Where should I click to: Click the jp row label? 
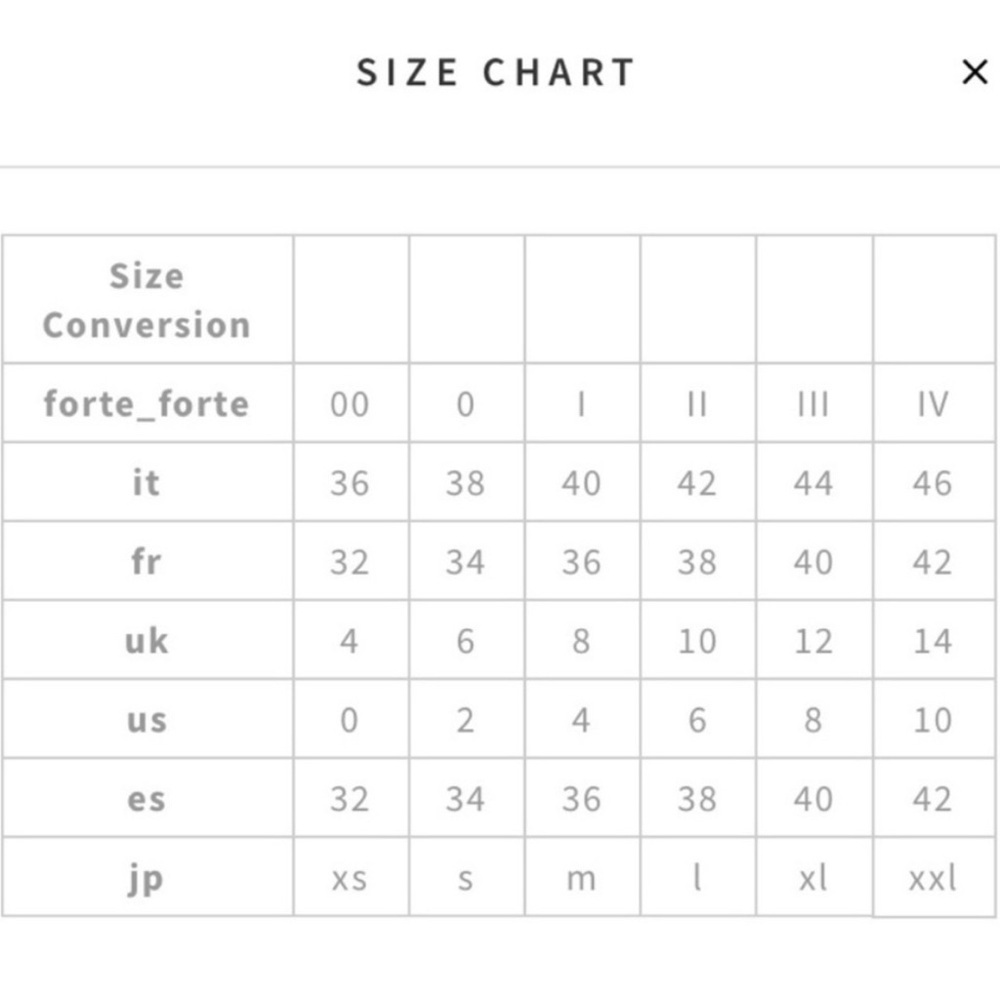pyautogui.click(x=146, y=878)
